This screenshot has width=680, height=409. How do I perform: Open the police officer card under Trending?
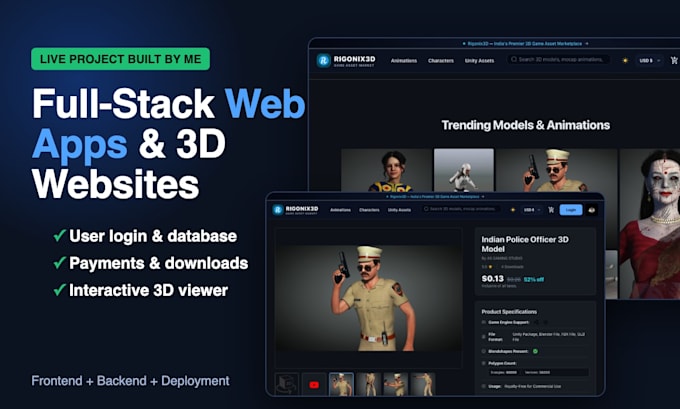point(556,170)
